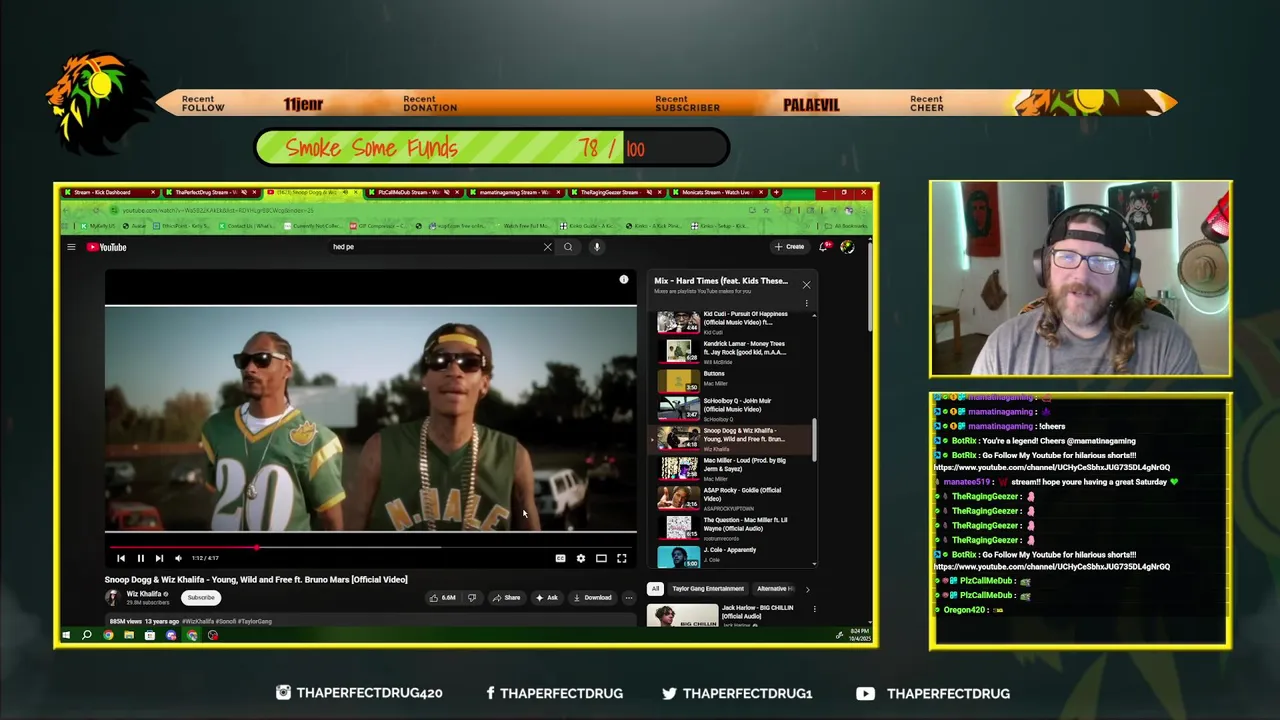This screenshot has height=720, width=1280.
Task: Show more filter chips with arrow
Action: pyautogui.click(x=808, y=589)
